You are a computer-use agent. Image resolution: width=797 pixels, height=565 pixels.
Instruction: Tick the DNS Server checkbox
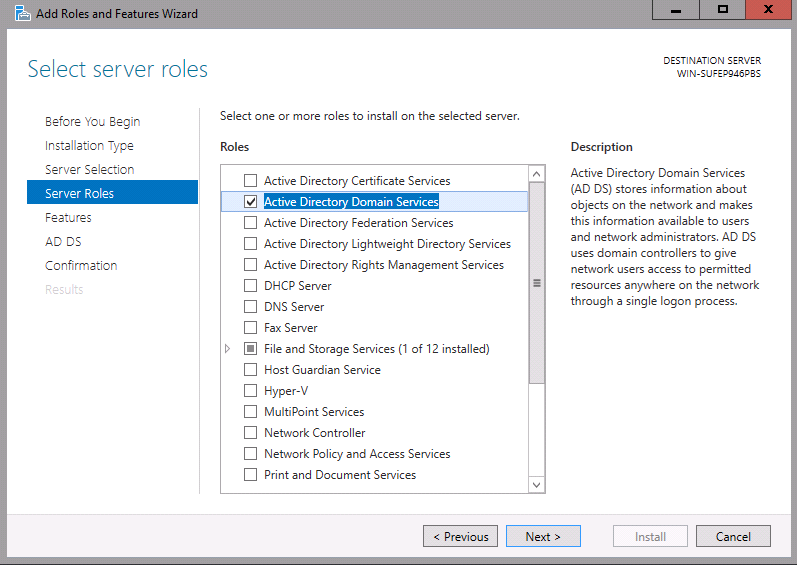tap(250, 307)
